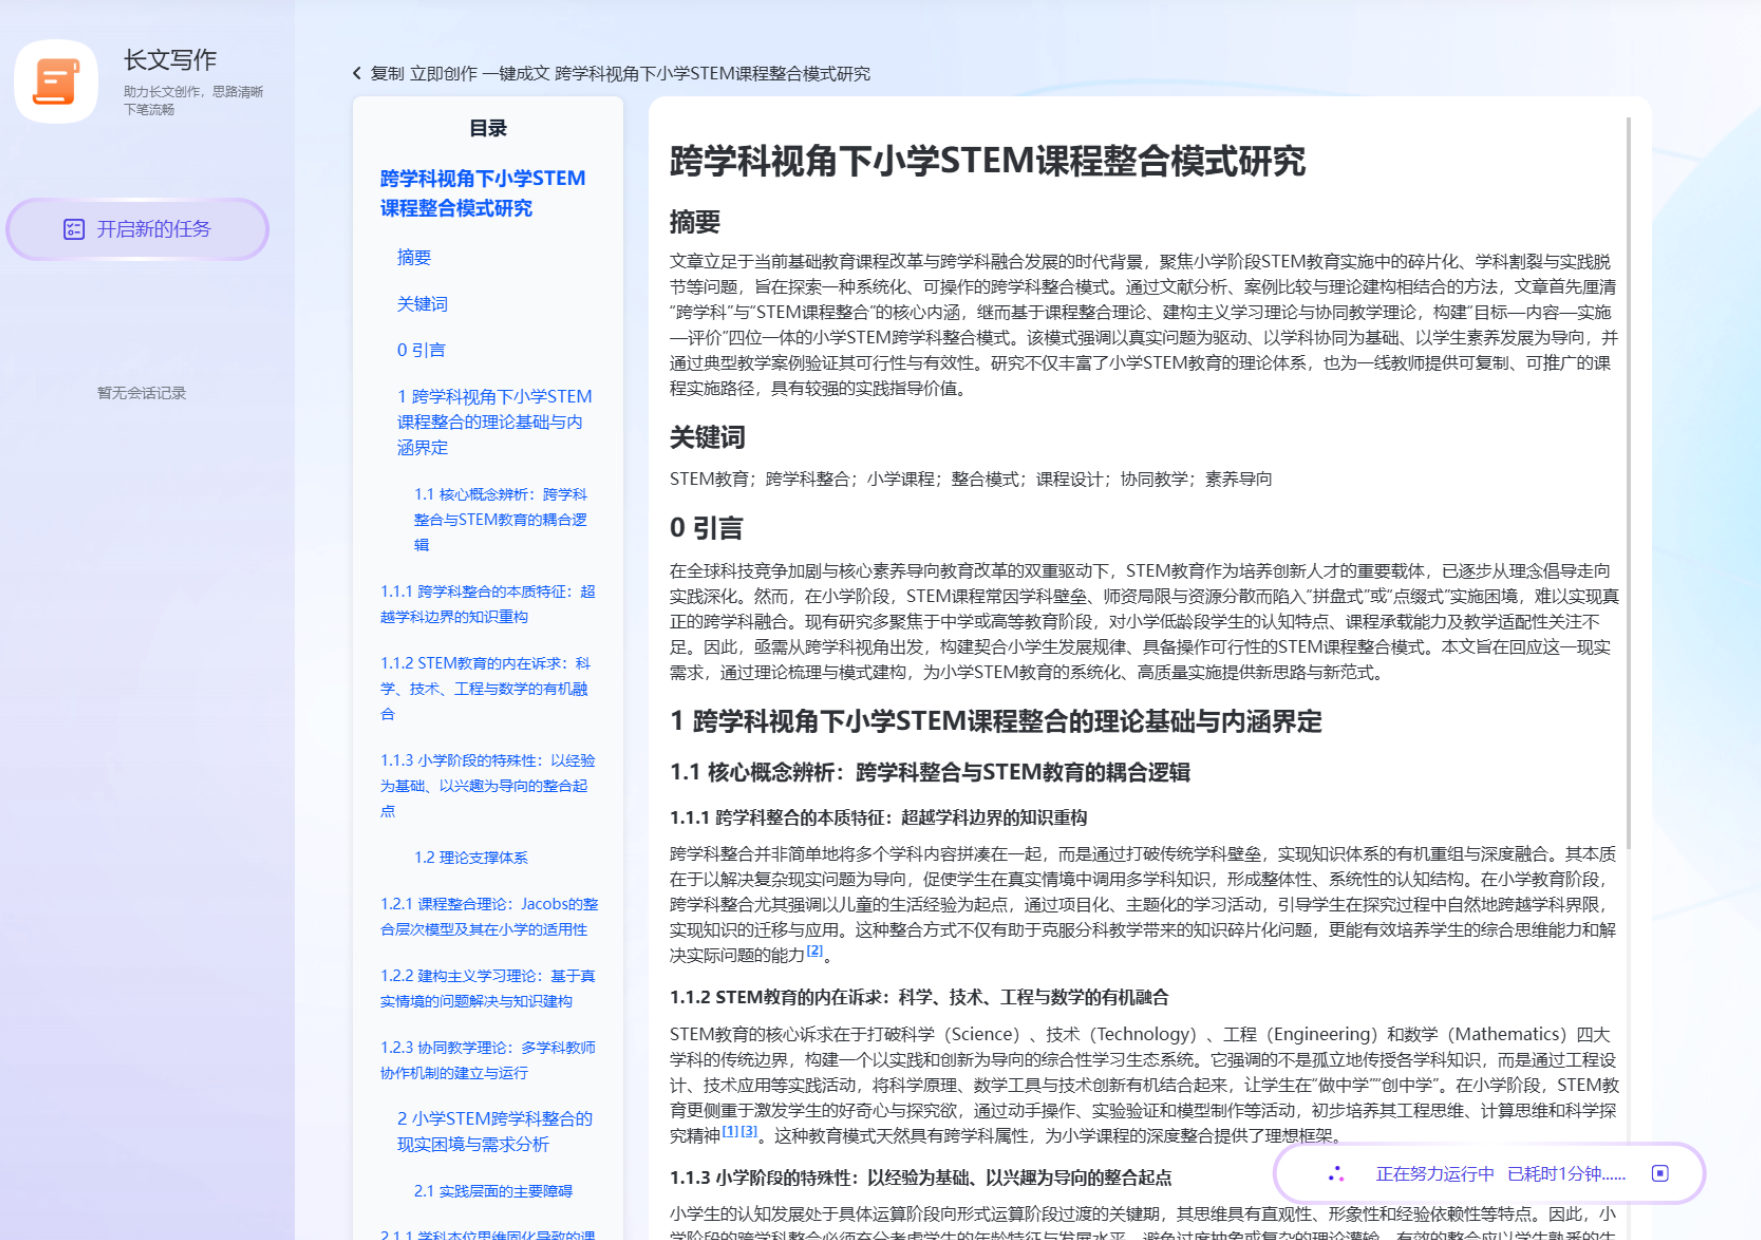Click the 0 引言 heading in the document

(706, 527)
